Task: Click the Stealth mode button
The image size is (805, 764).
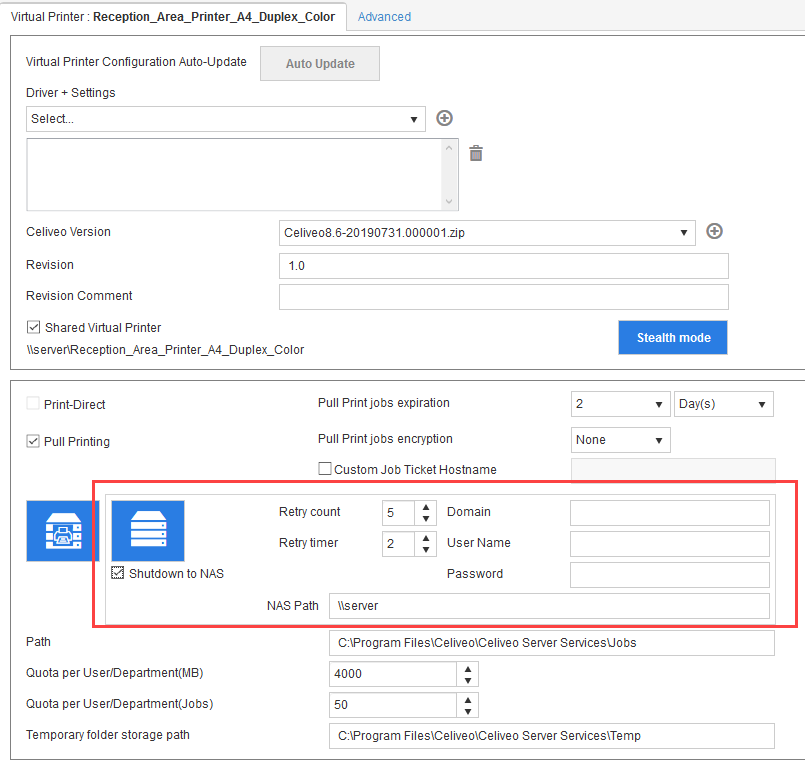Action: [x=673, y=338]
